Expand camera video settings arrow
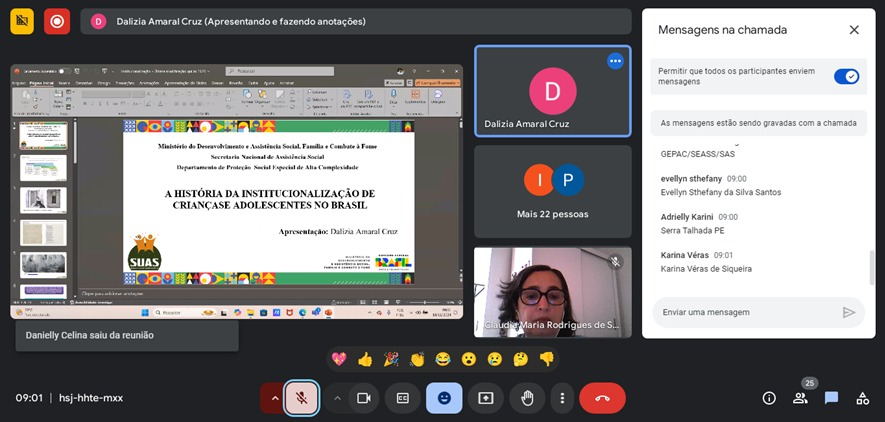Viewport: 885px width, 422px height. (337, 398)
